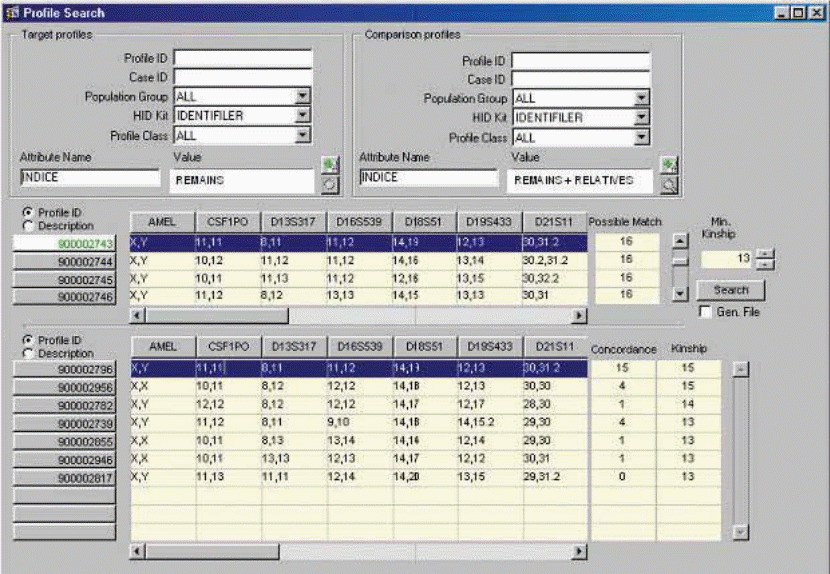Enable the Gen. File checkbox

click(706, 312)
